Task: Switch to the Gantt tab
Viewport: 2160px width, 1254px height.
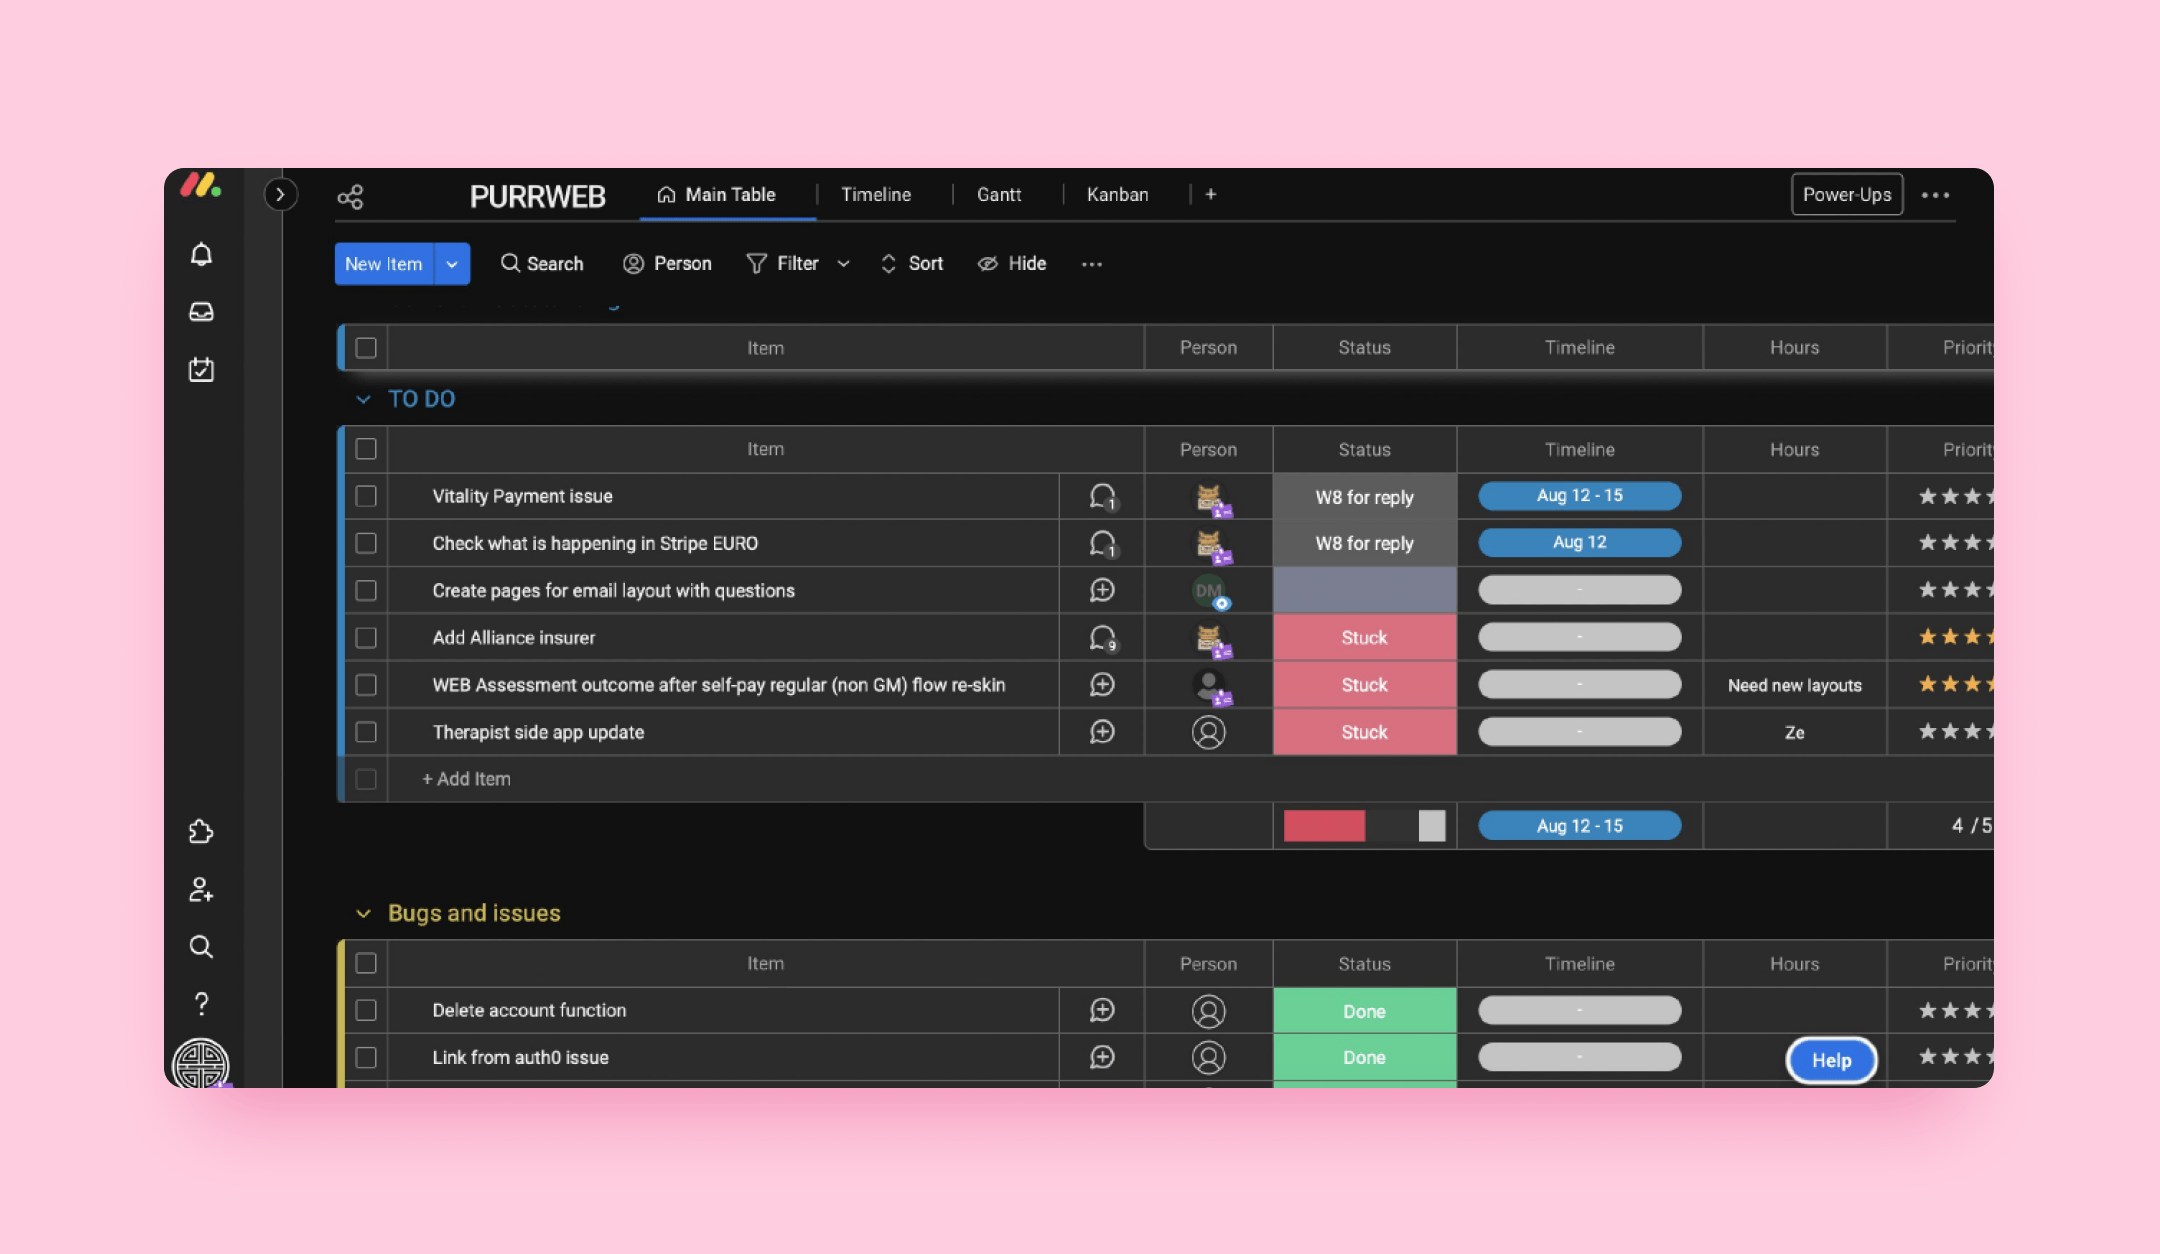Action: tap(998, 195)
